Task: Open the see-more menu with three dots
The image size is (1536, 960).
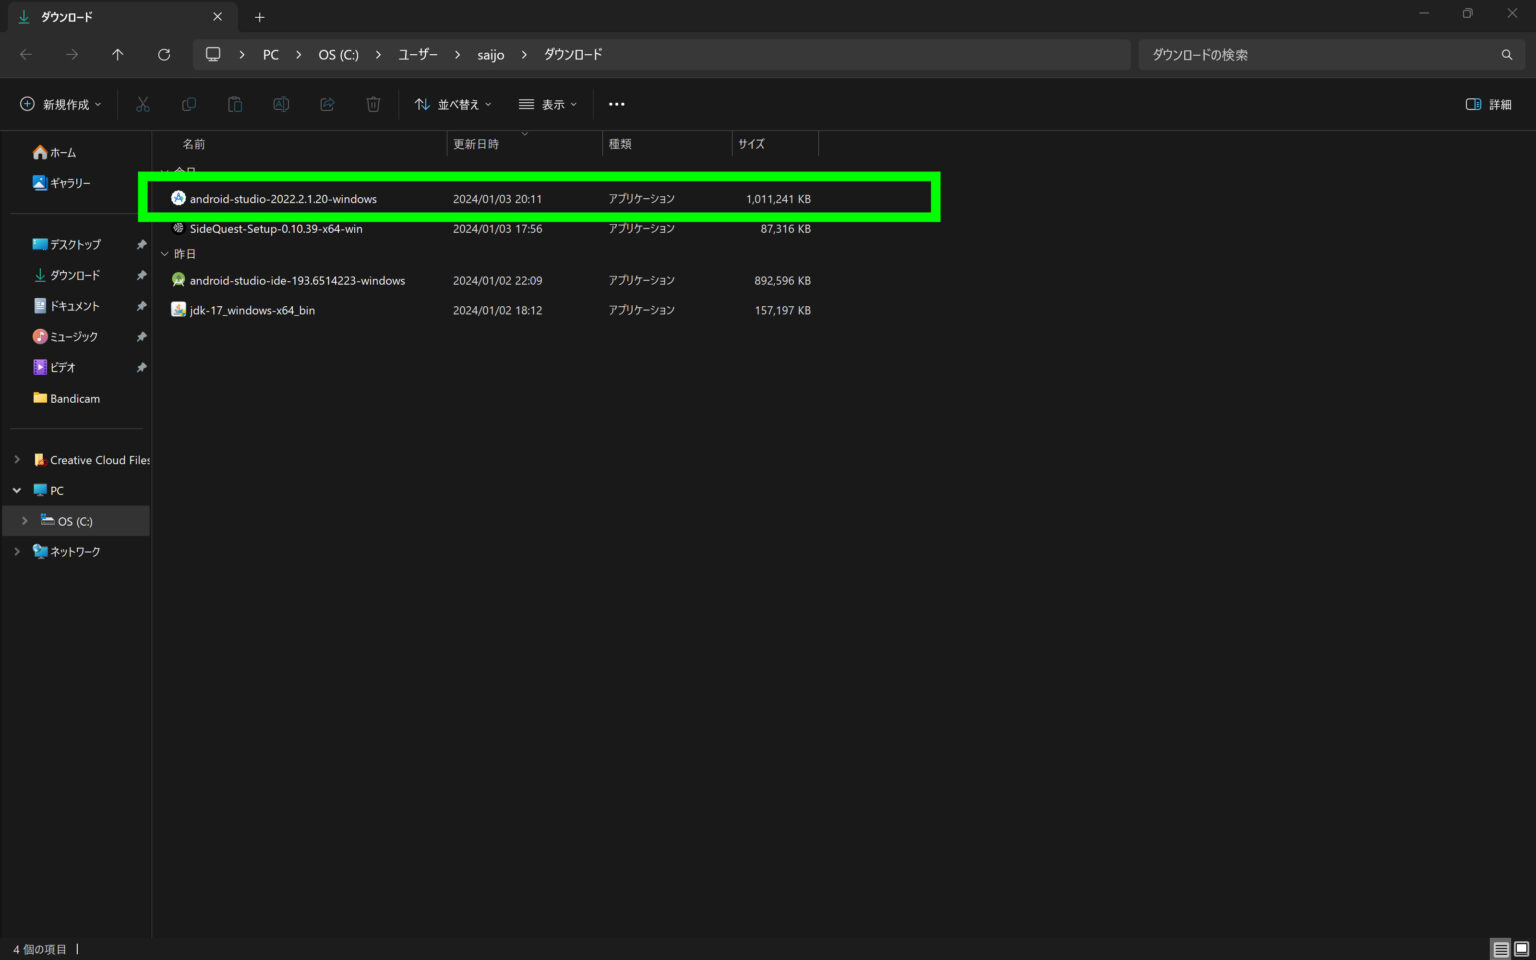Action: 617,104
